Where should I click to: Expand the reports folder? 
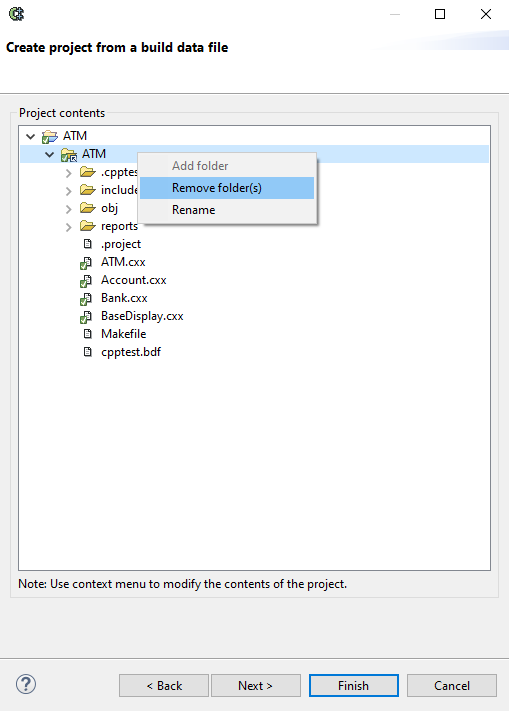tap(68, 227)
